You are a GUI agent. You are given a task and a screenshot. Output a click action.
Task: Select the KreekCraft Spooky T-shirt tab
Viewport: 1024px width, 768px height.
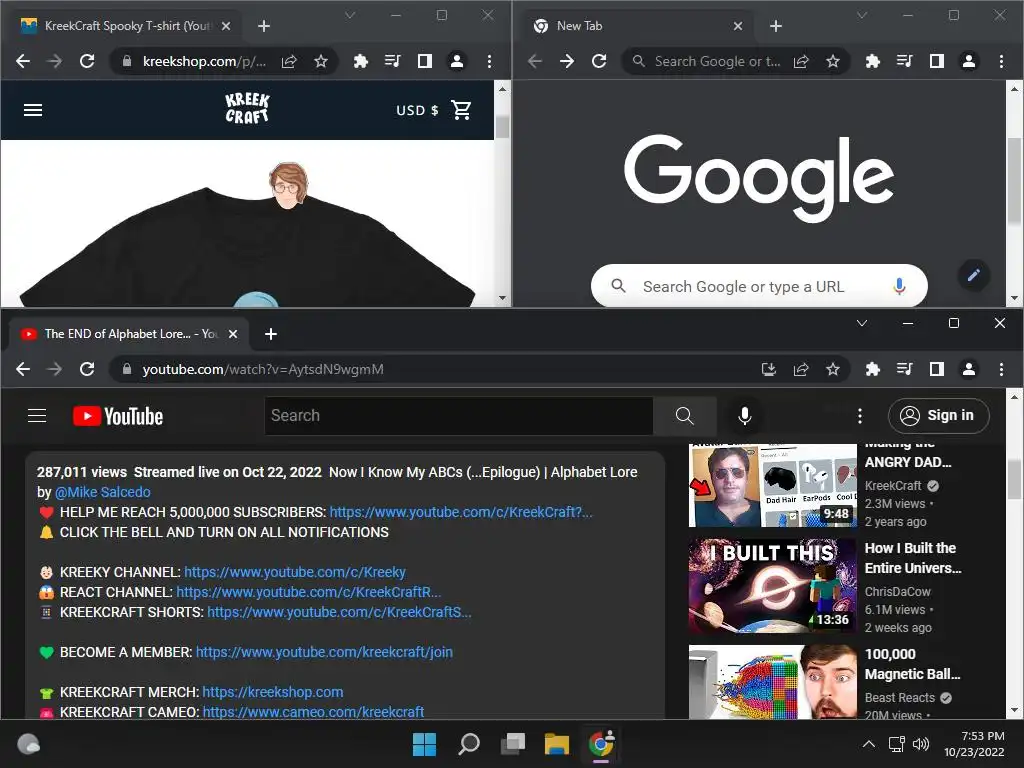(126, 26)
